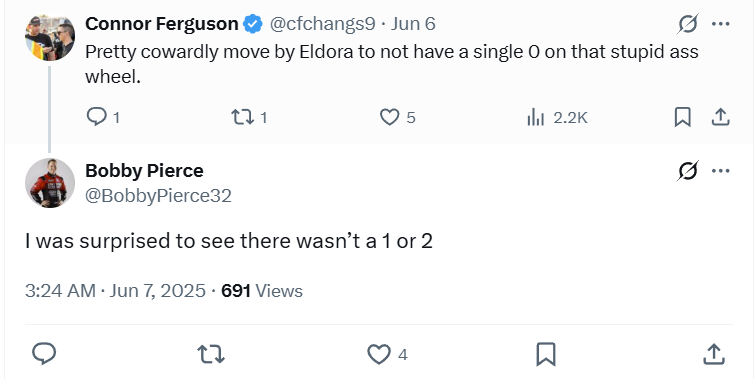Open Connor Ferguson's profile picture
This screenshot has height=379, width=754.
coord(50,38)
